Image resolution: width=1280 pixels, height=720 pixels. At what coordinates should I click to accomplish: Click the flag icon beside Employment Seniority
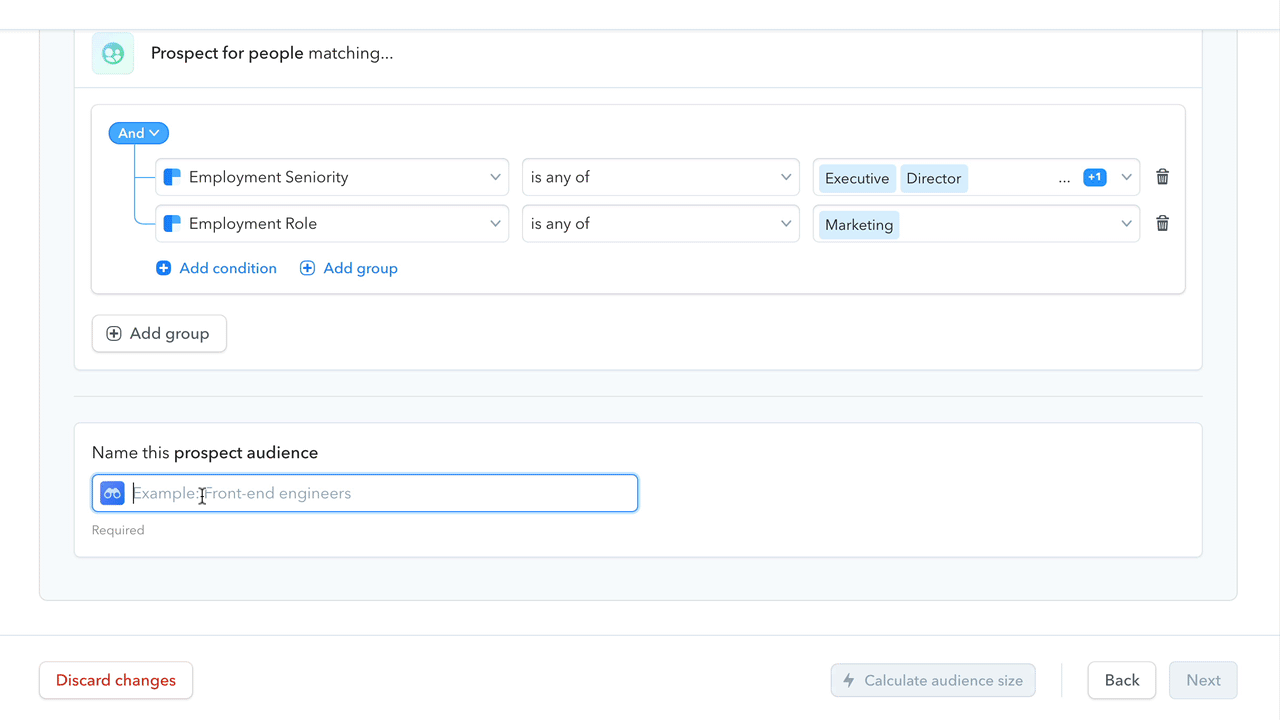coord(171,176)
